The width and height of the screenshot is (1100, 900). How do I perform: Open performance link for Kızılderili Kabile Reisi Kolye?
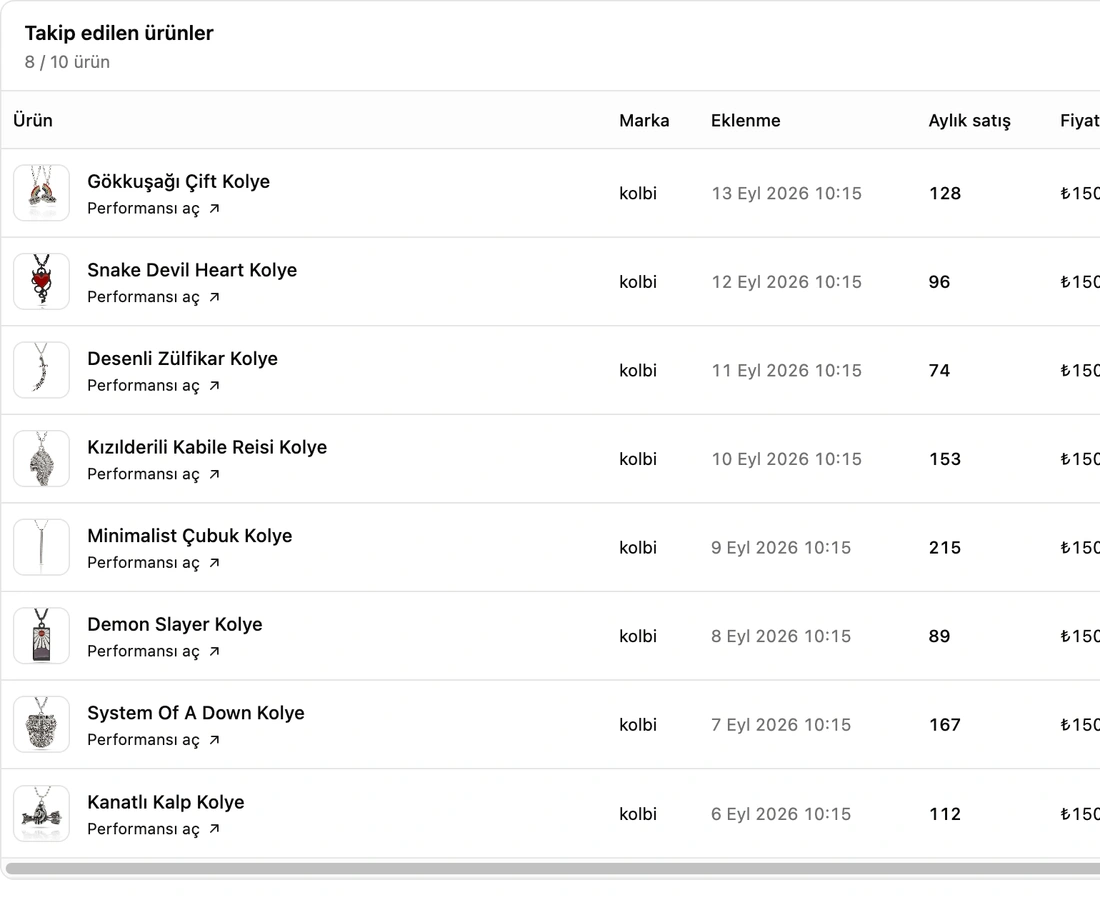click(x=153, y=473)
